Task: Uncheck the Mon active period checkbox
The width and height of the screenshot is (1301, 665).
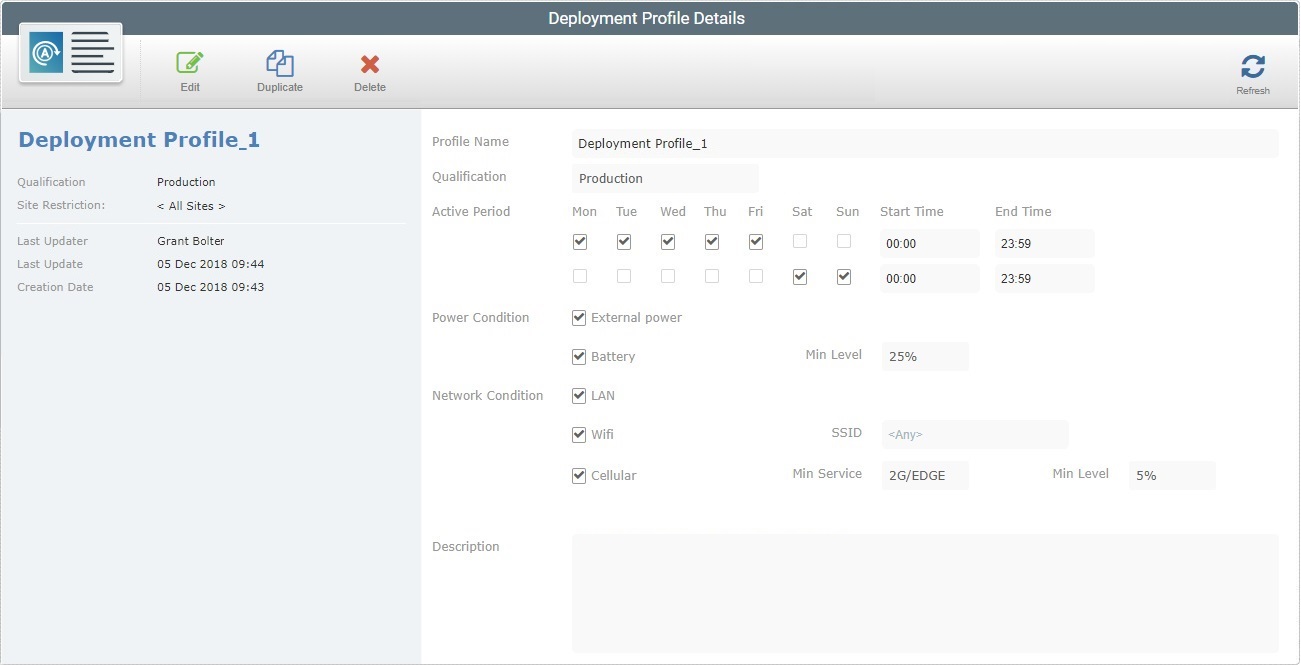Action: point(580,241)
